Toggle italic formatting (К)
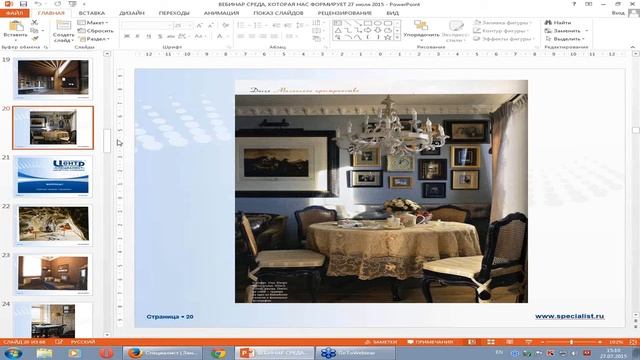This screenshot has width=640, height=360. [138, 36]
